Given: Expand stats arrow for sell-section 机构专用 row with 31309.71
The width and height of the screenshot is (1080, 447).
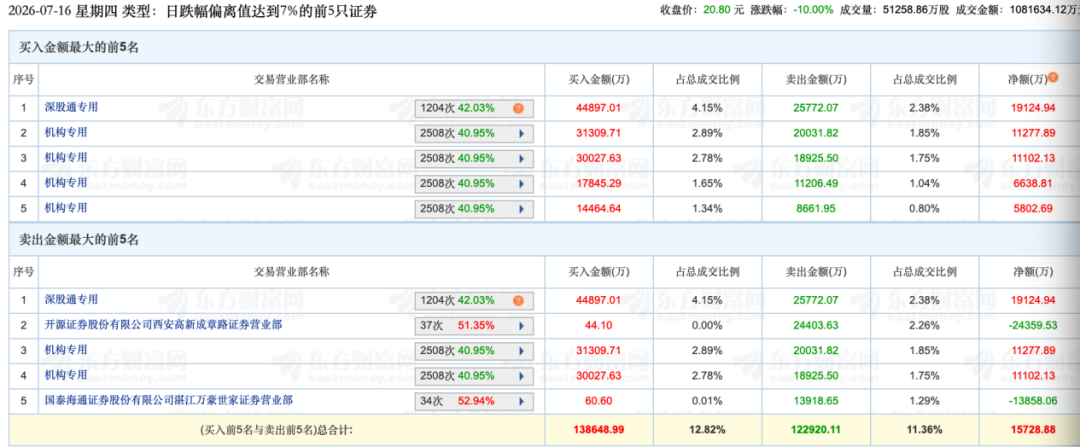Looking at the screenshot, I should pyautogui.click(x=521, y=351).
